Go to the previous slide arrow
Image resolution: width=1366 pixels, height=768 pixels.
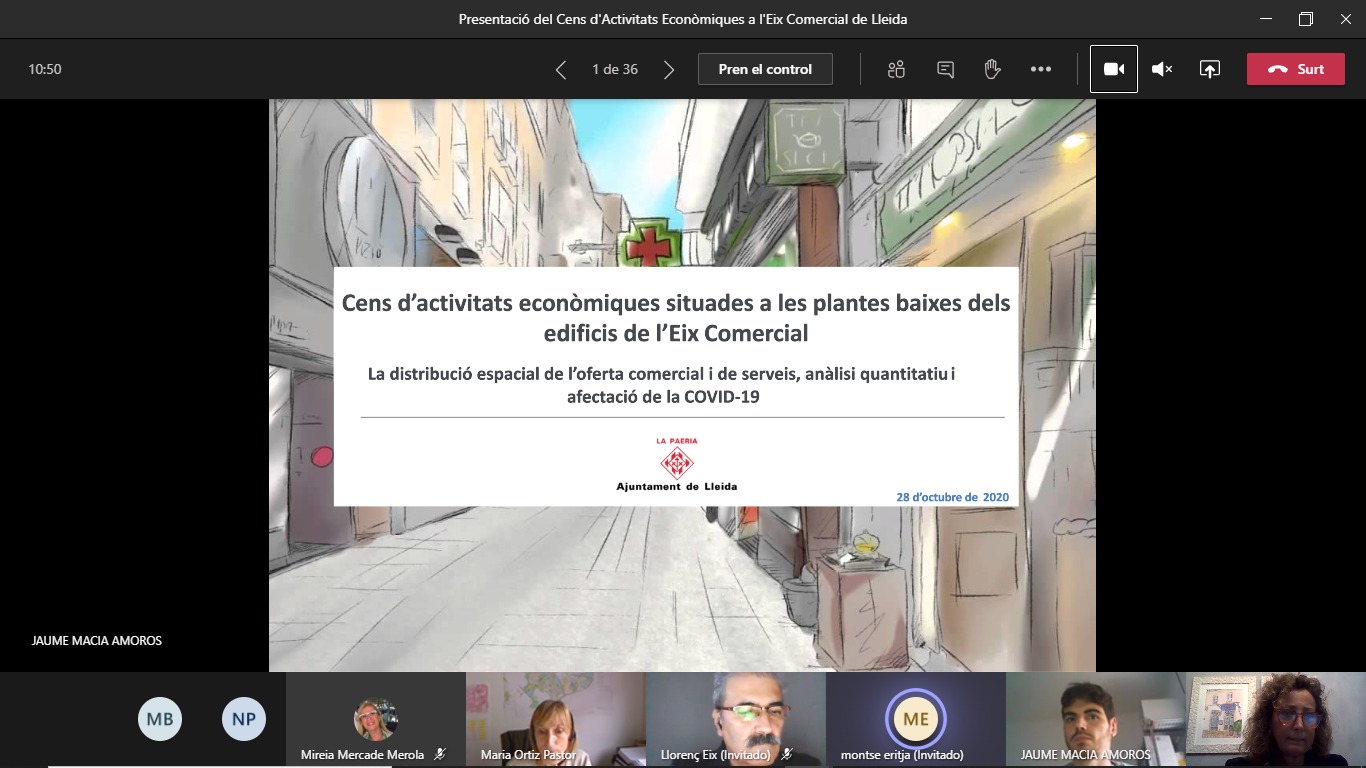[x=560, y=70]
